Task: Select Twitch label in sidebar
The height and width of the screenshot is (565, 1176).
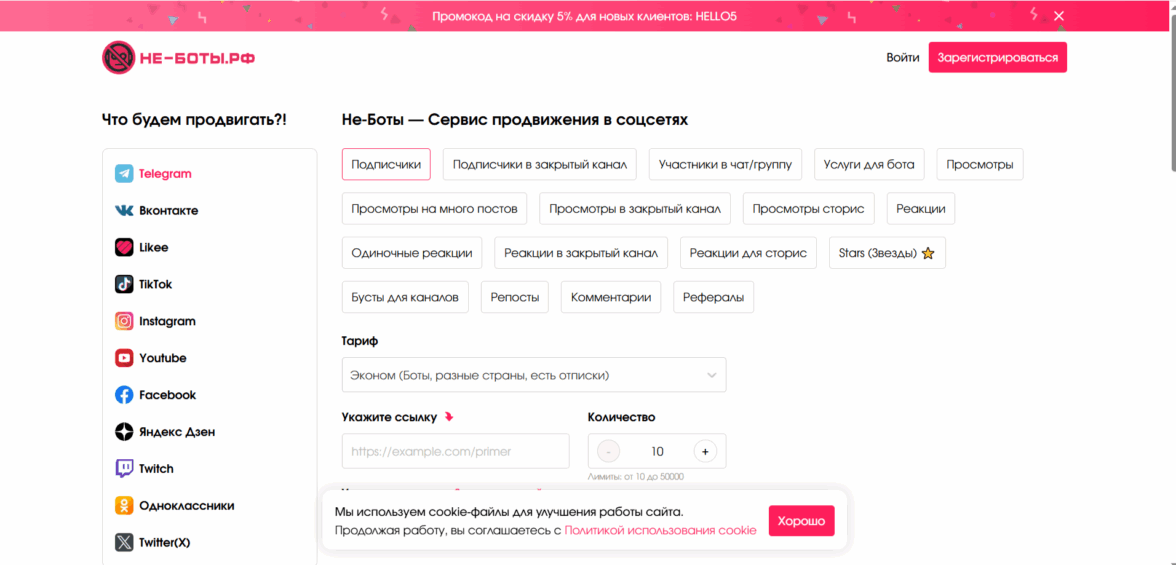Action: [x=156, y=469]
